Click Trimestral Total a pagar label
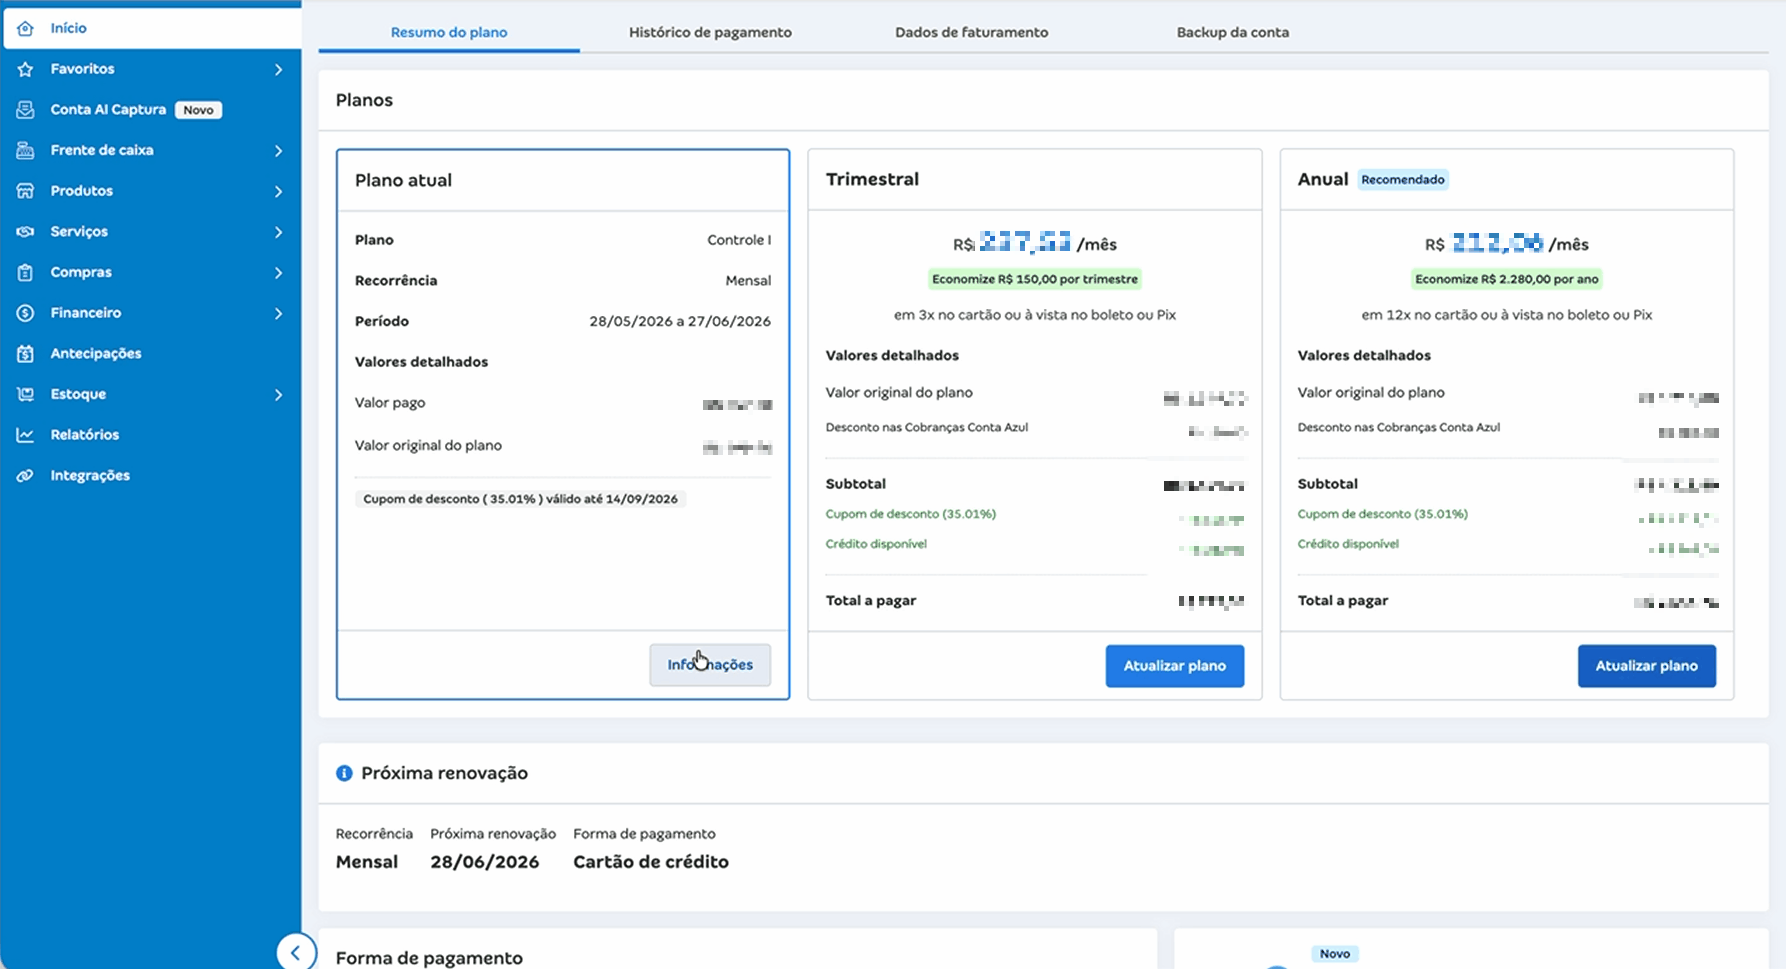 871,601
